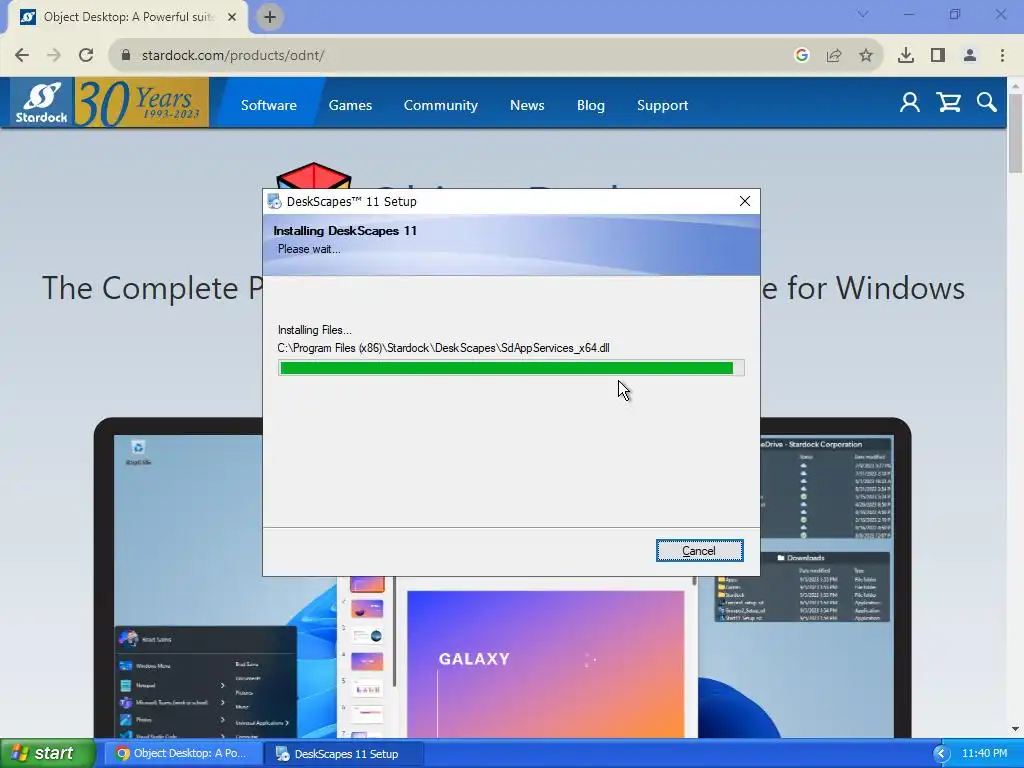The height and width of the screenshot is (768, 1024).
Task: Open the shopping cart icon
Action: [x=948, y=103]
